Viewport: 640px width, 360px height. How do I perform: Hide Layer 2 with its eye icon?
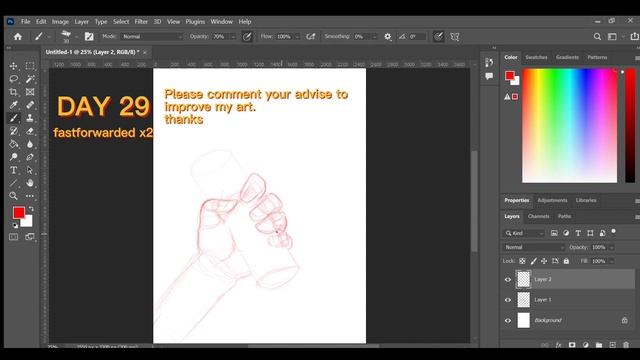coord(508,280)
